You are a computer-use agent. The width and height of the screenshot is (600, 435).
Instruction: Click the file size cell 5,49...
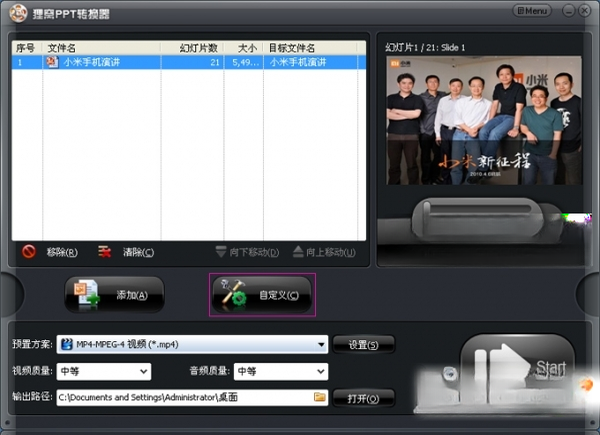point(244,62)
